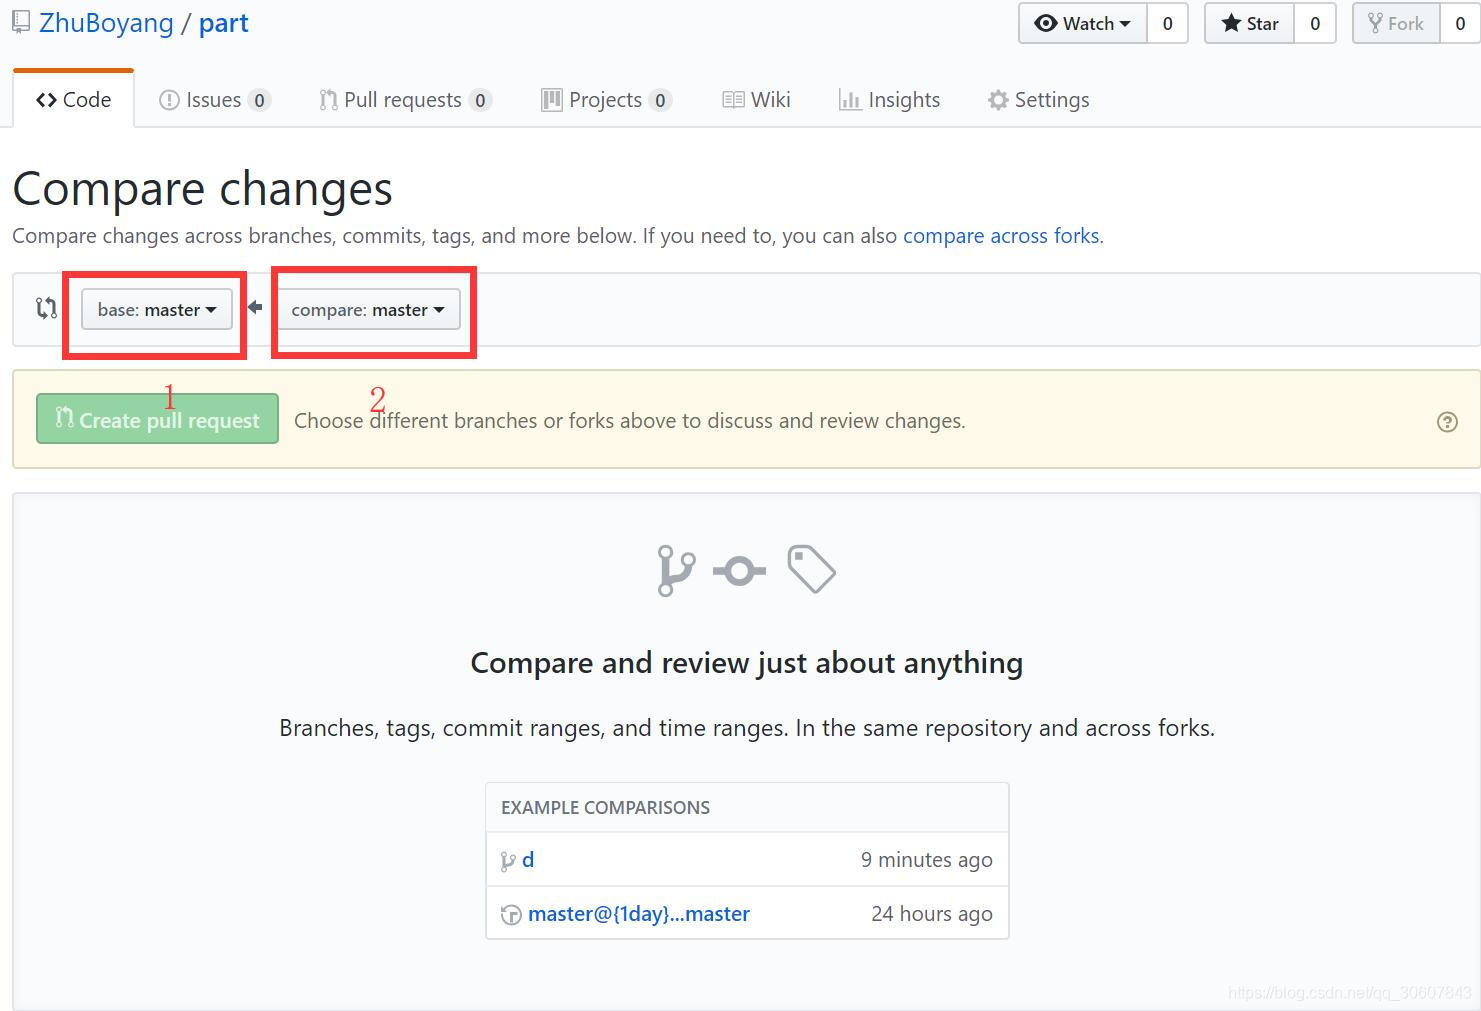Open example comparison branch d

pos(528,859)
